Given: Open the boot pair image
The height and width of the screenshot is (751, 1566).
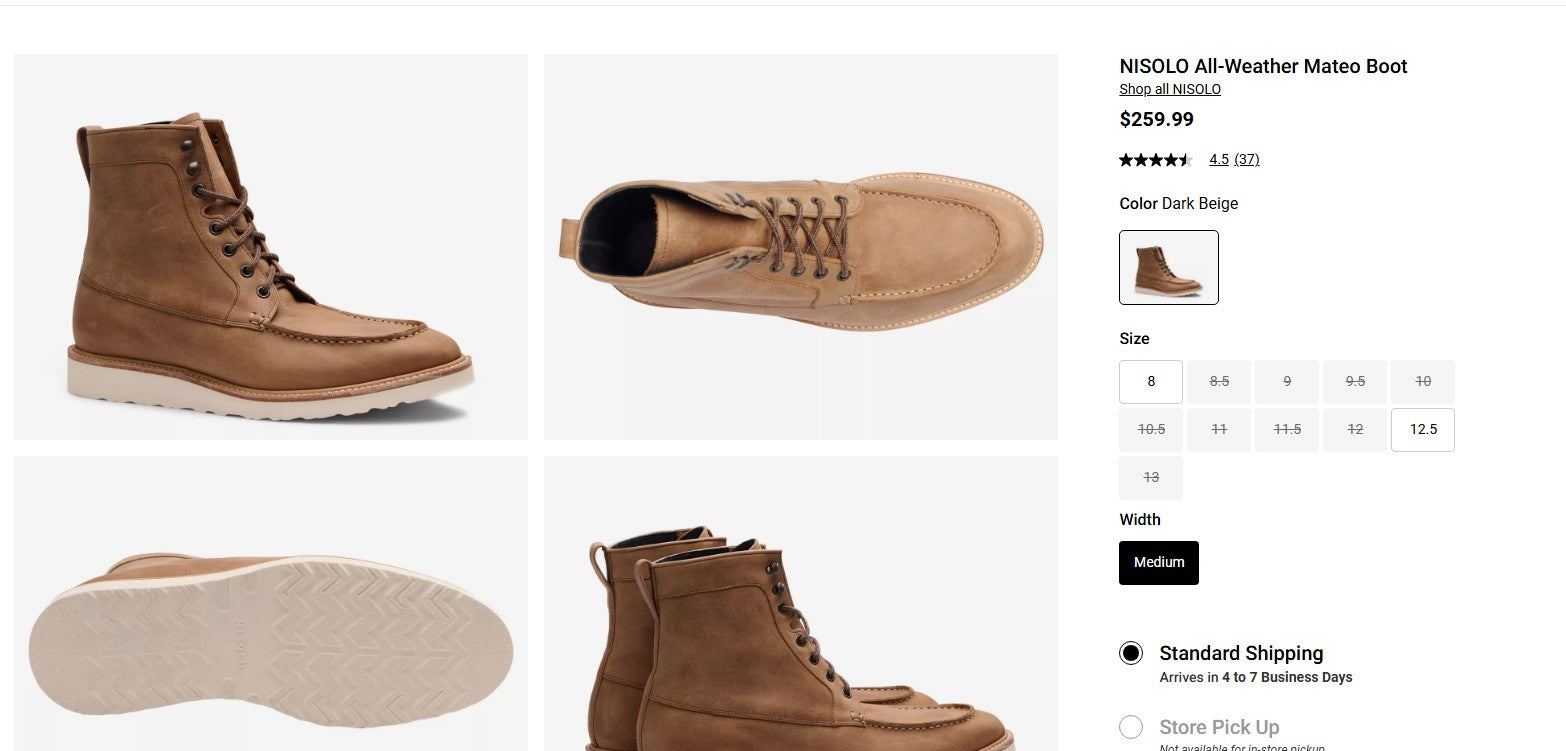Looking at the screenshot, I should pos(801,604).
